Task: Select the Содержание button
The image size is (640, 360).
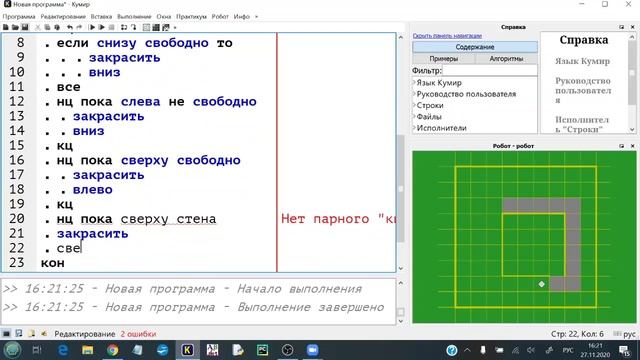Action: coord(475,47)
